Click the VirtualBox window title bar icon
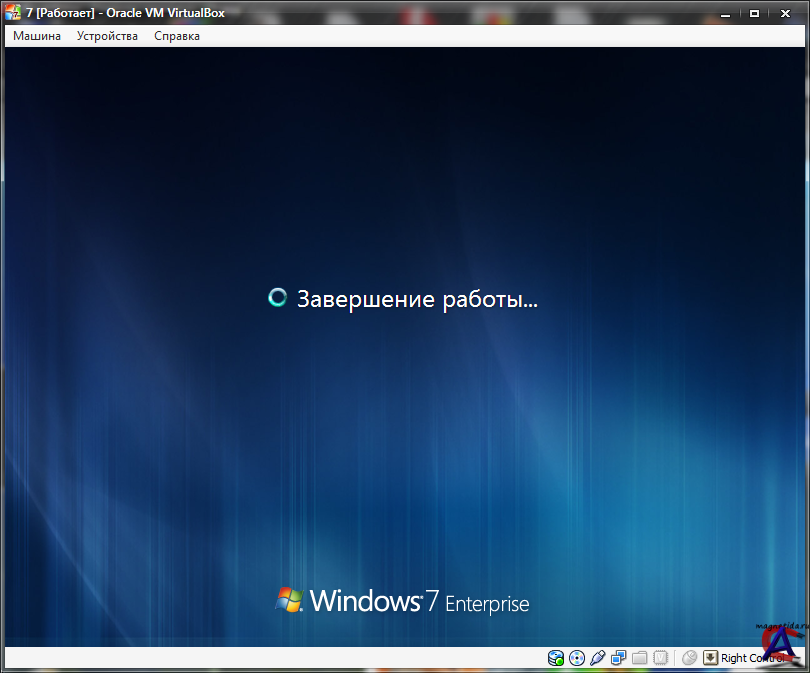810x673 pixels. click(13, 12)
